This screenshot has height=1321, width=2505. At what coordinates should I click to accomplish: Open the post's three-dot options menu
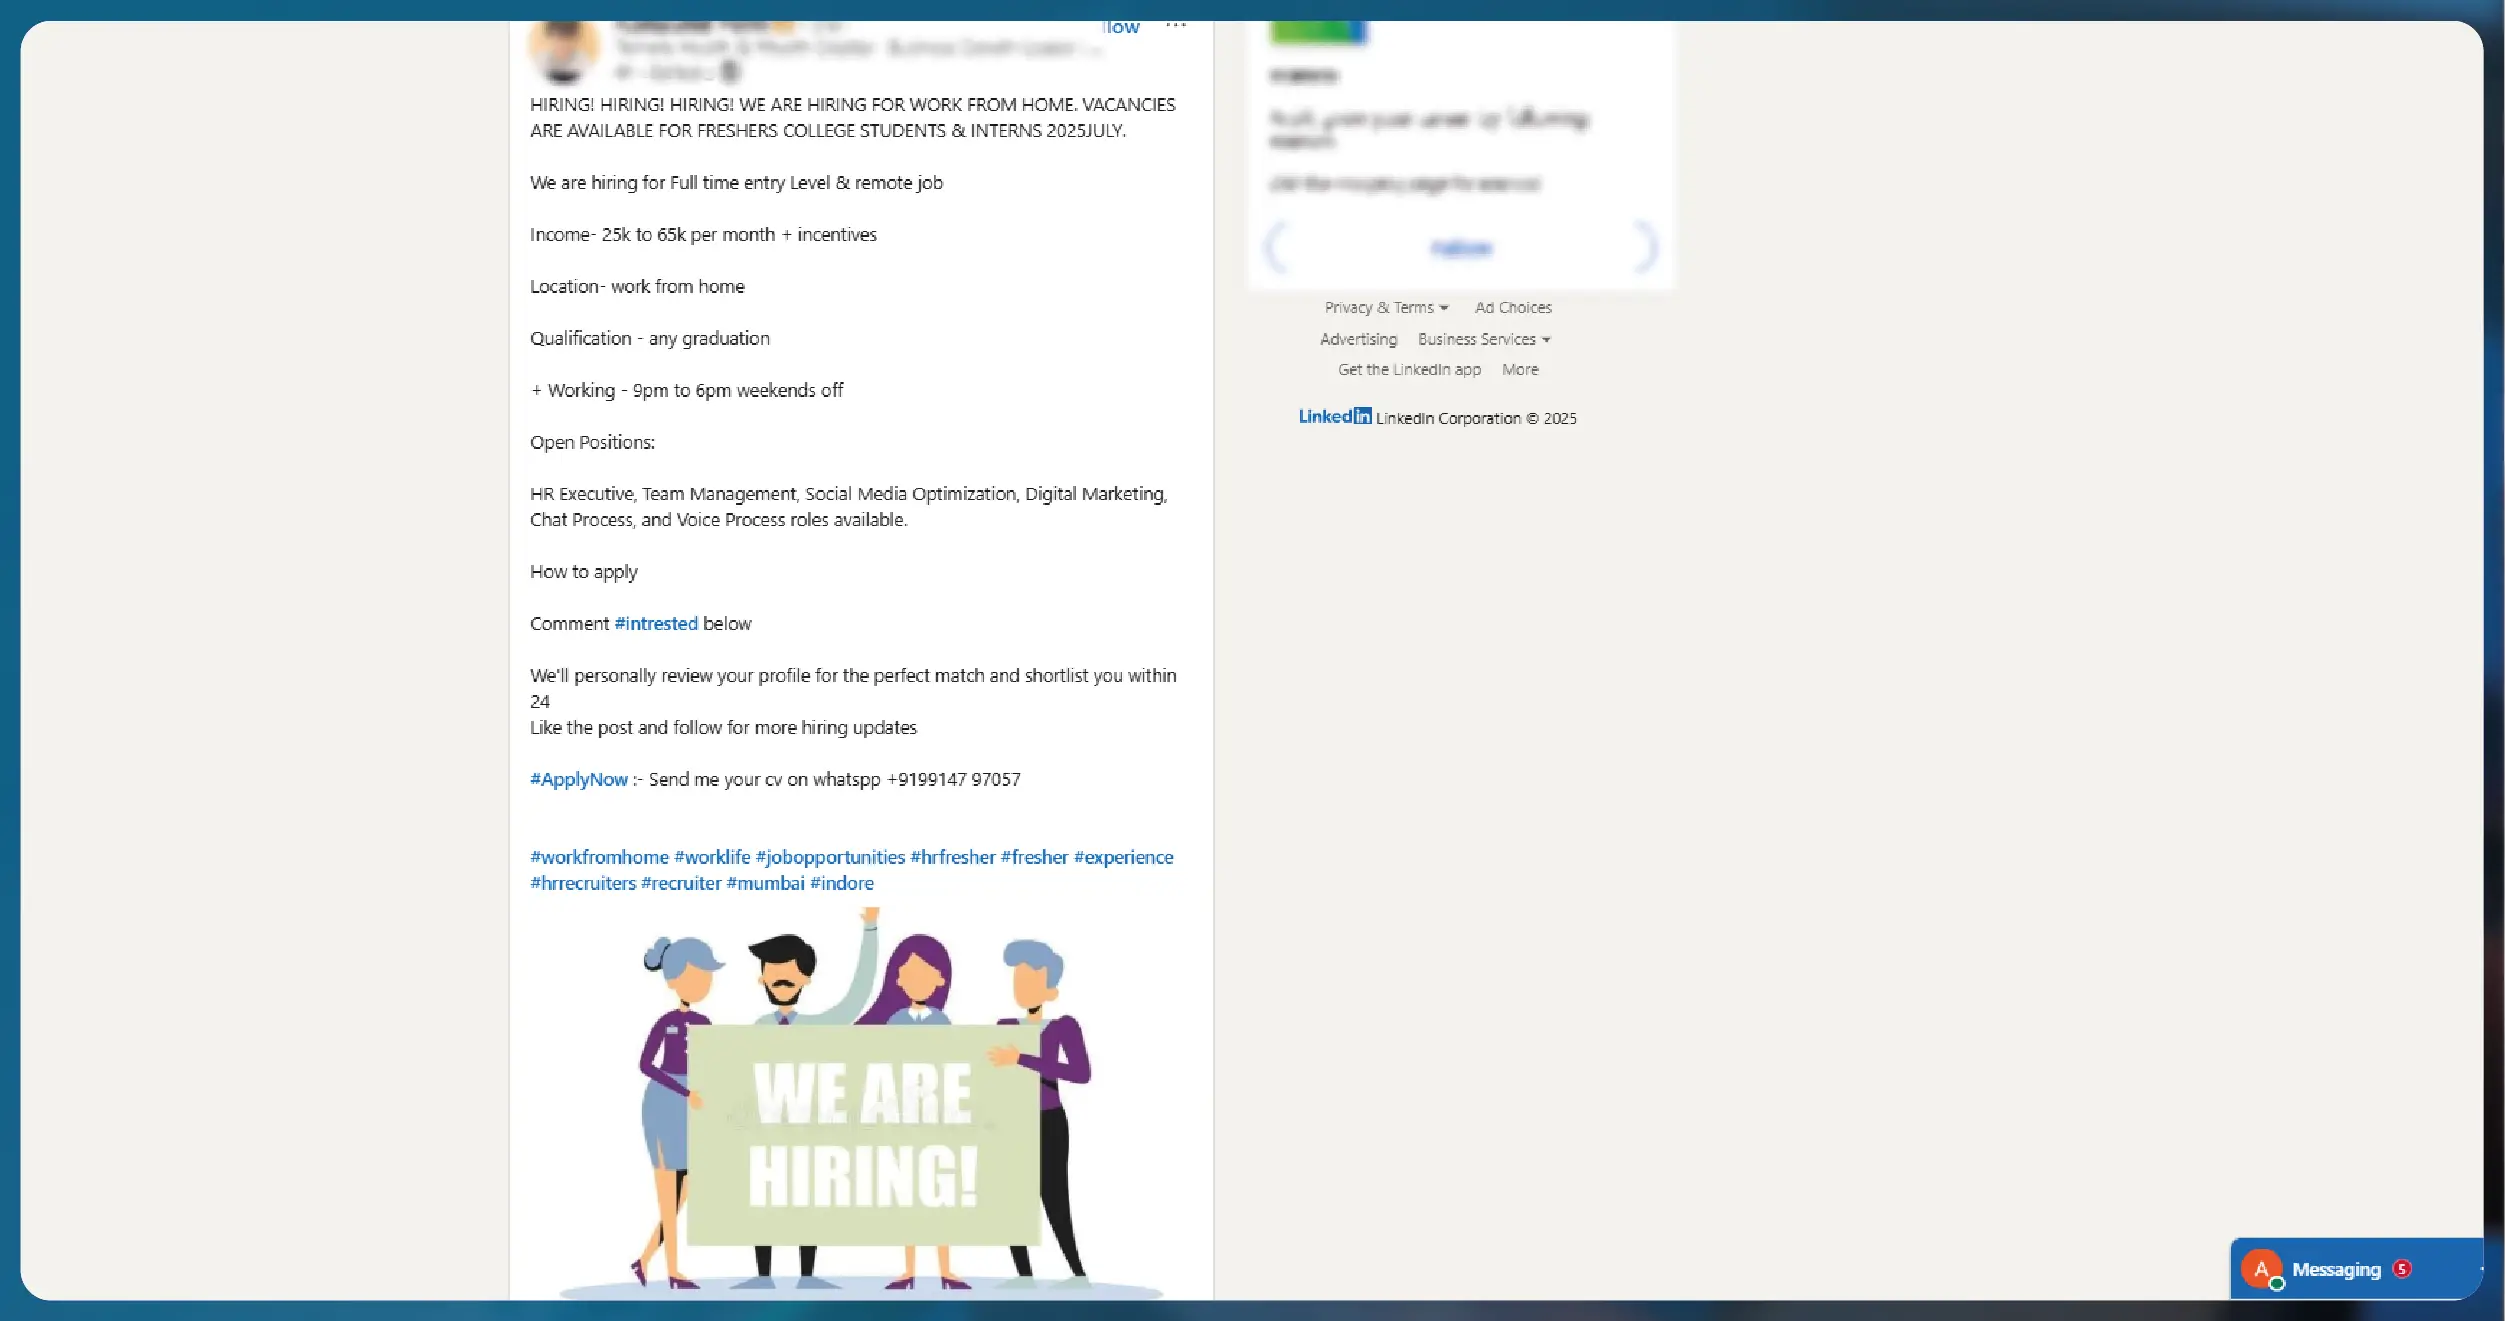[1176, 27]
